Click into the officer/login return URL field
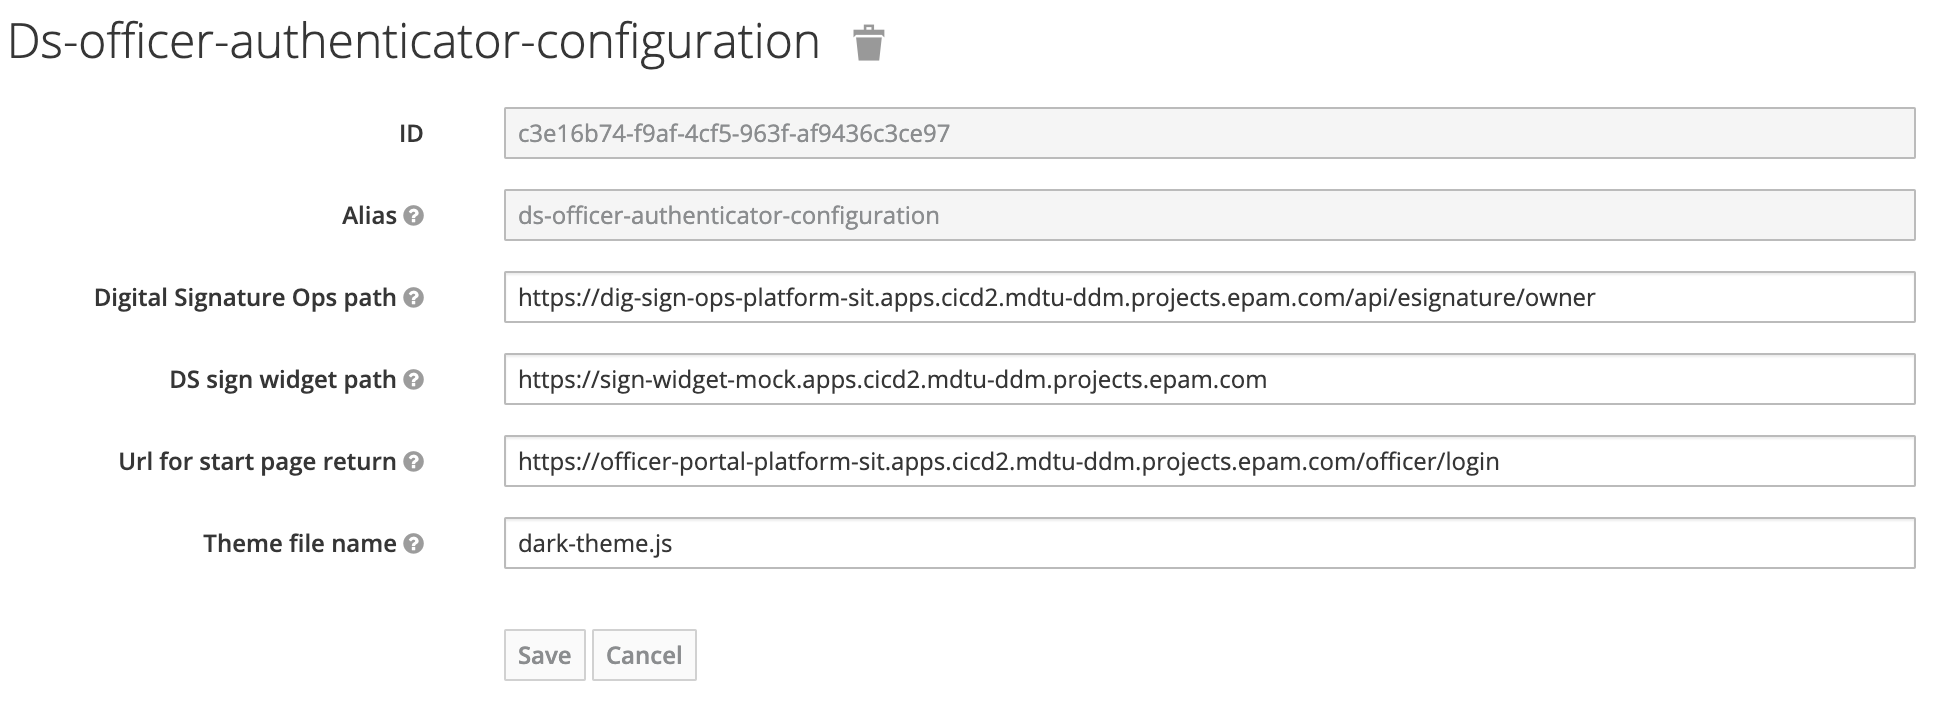 (1209, 461)
